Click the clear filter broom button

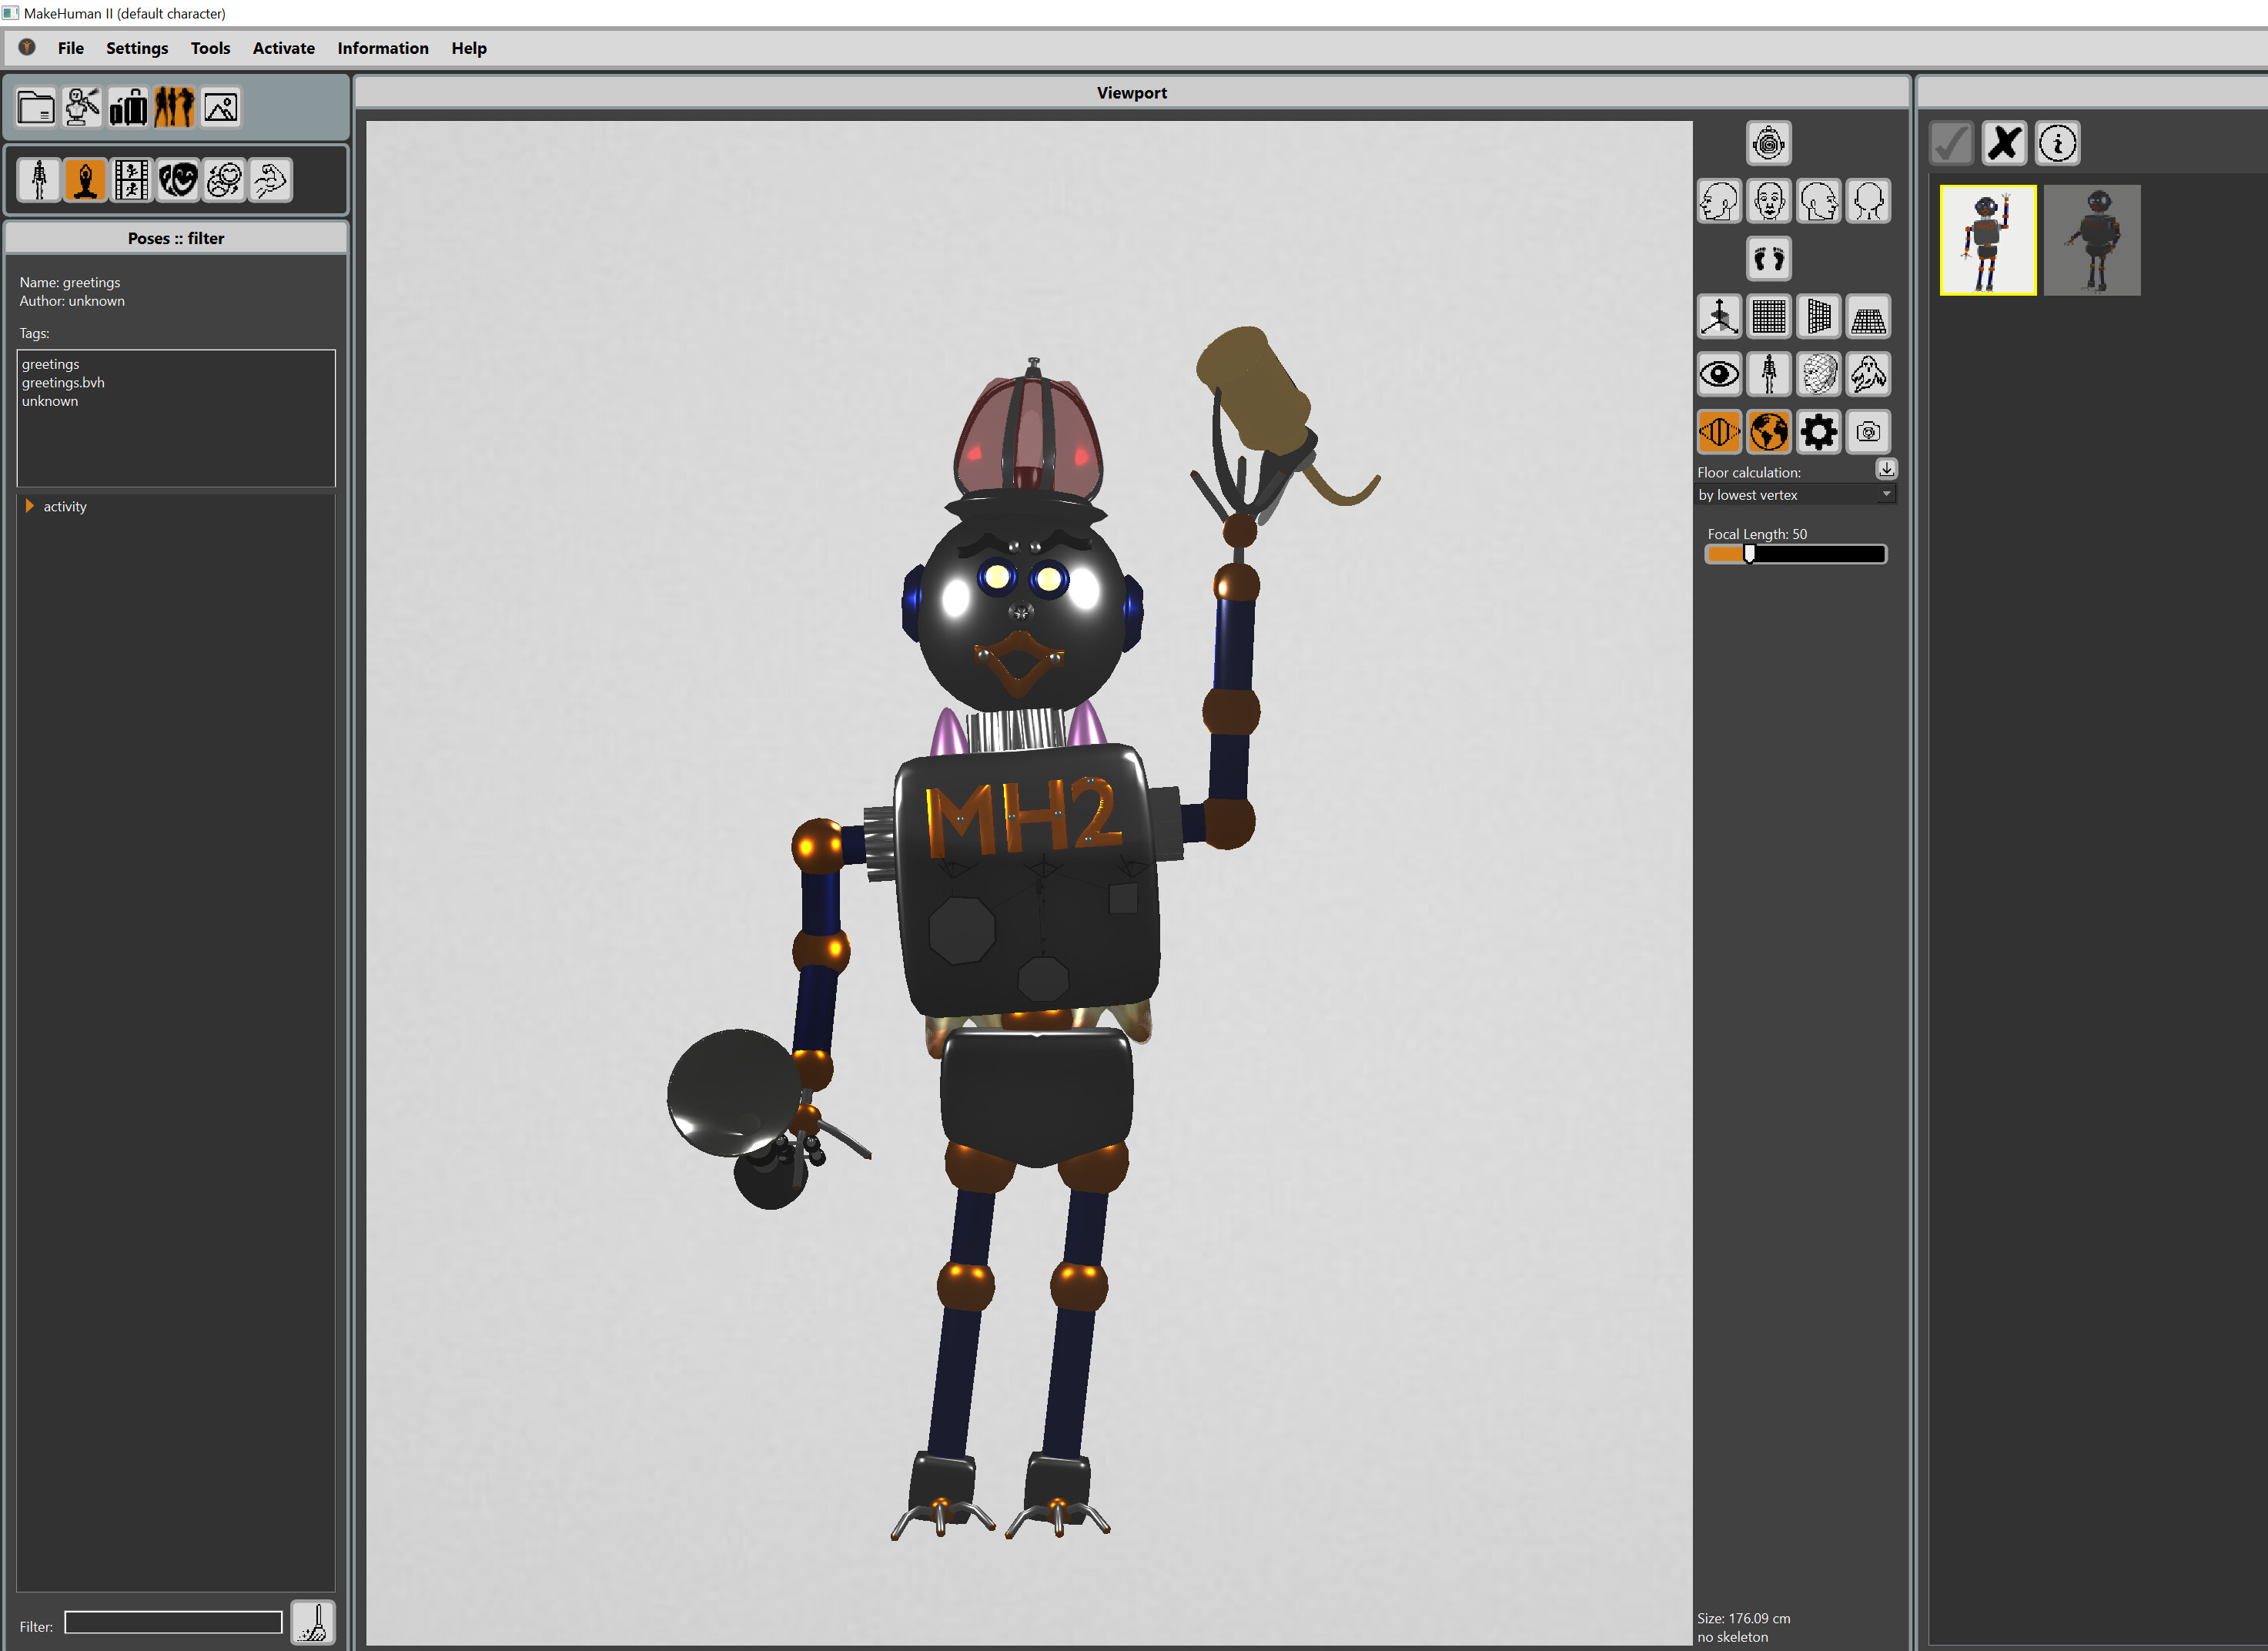313,1622
